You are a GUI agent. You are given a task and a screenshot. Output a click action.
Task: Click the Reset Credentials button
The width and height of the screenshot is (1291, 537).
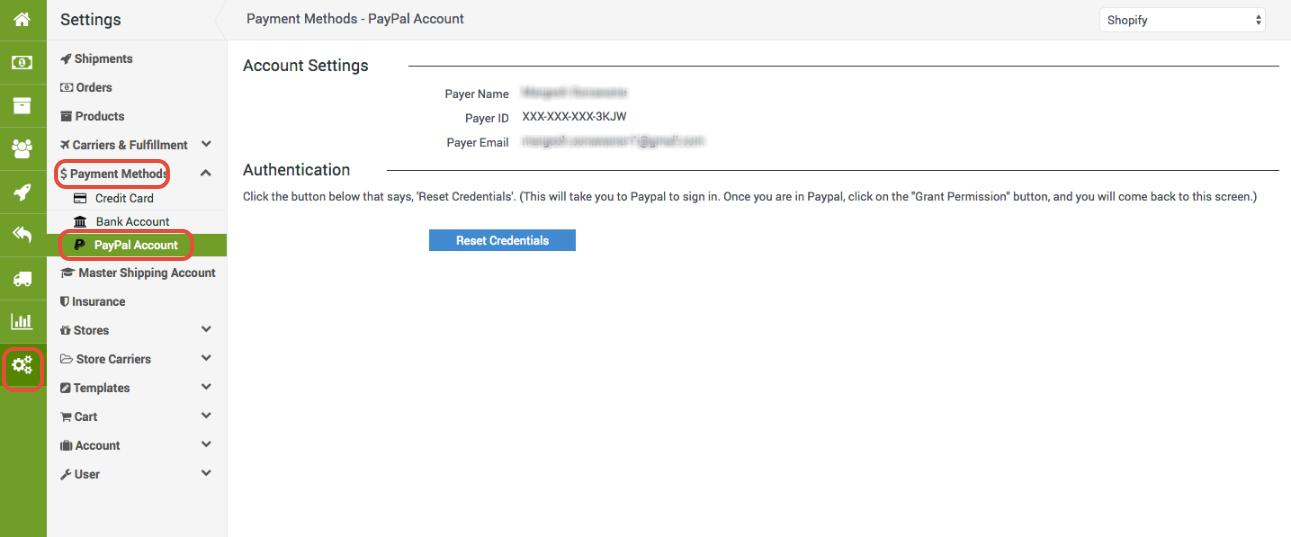502,241
